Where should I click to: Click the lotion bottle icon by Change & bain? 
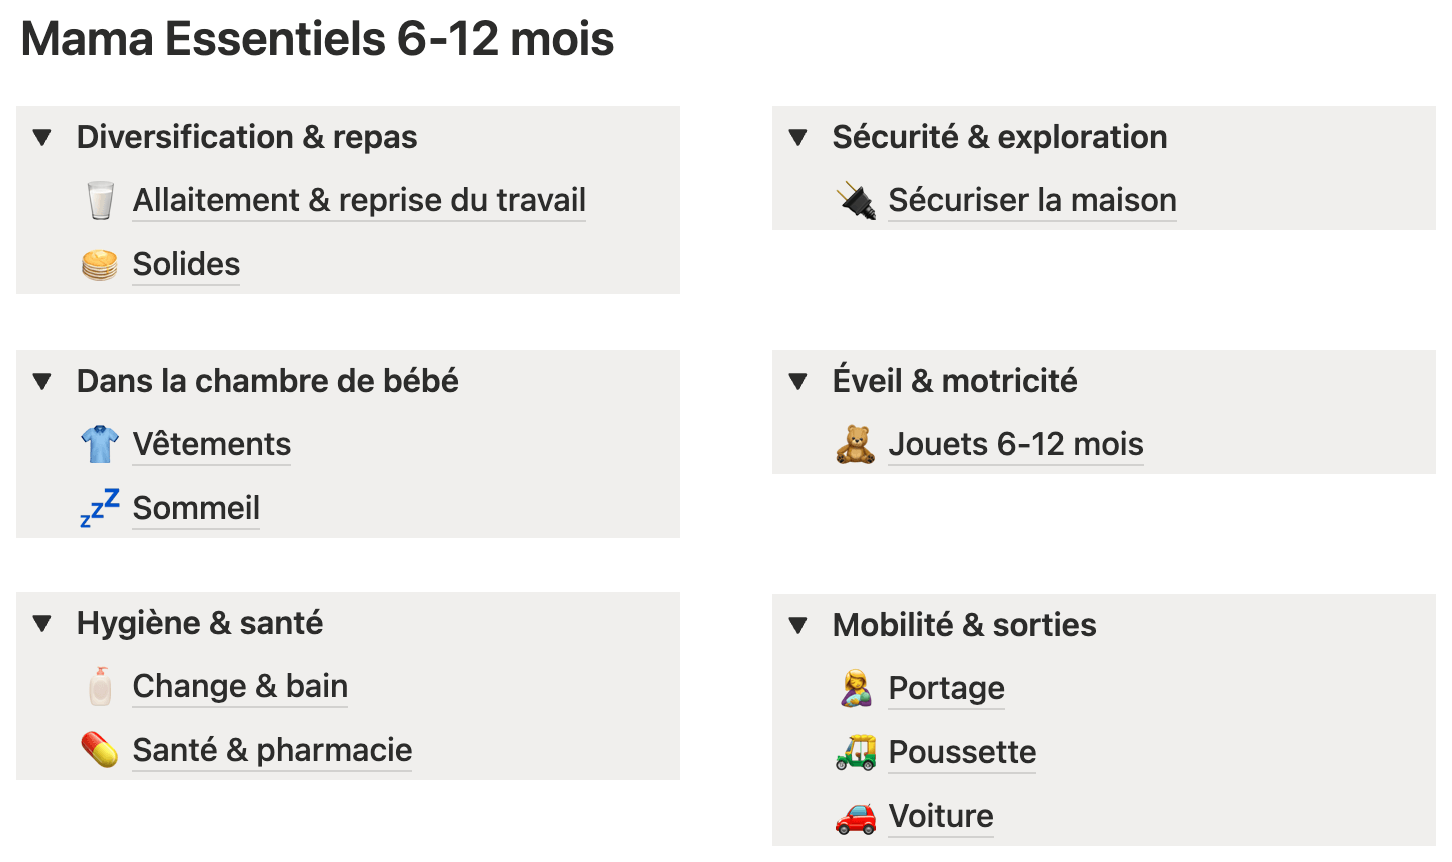(100, 687)
